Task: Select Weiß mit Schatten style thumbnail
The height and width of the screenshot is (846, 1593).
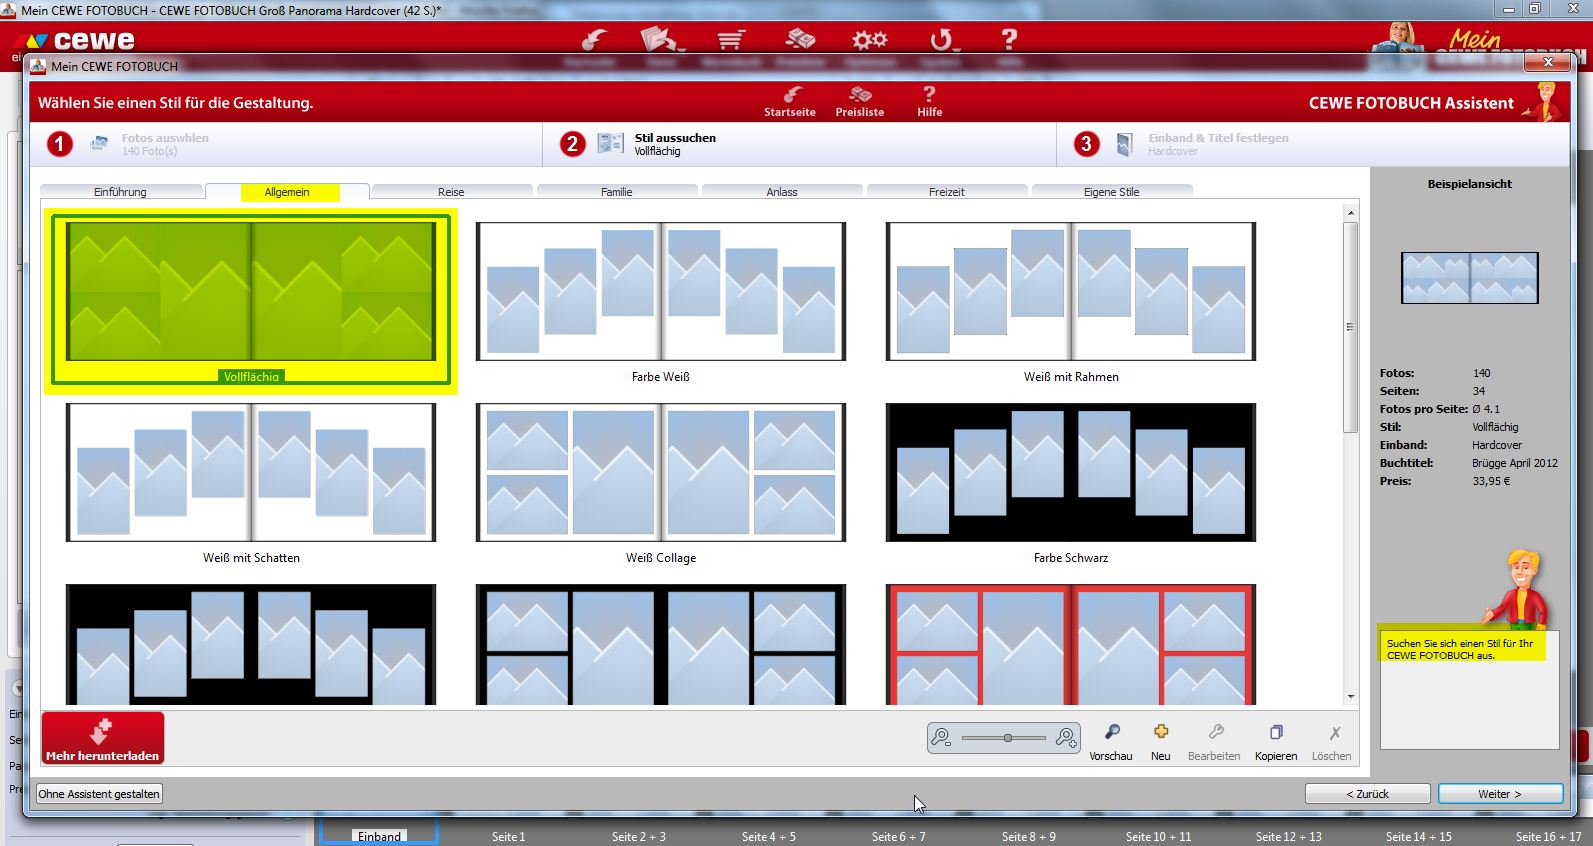Action: (251, 472)
